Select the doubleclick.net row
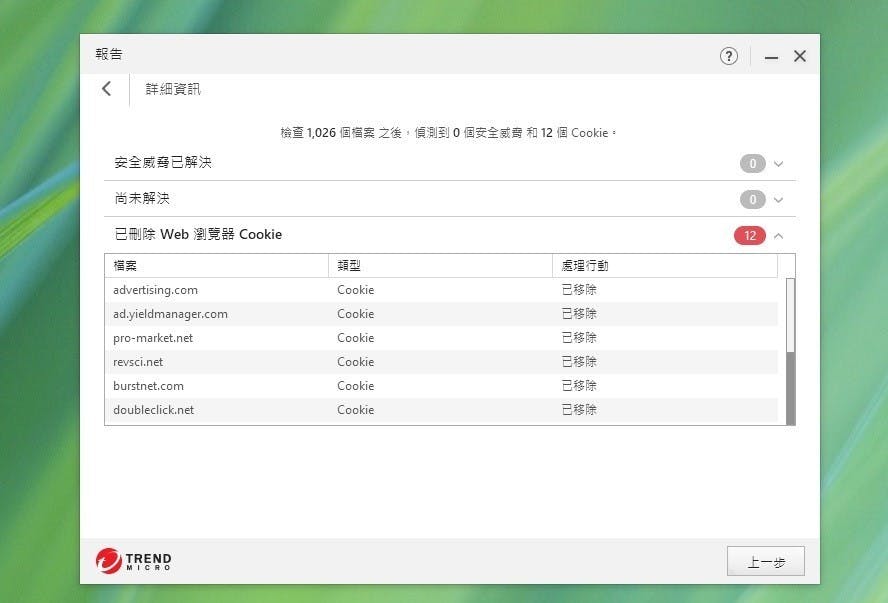888x603 pixels. pos(441,410)
